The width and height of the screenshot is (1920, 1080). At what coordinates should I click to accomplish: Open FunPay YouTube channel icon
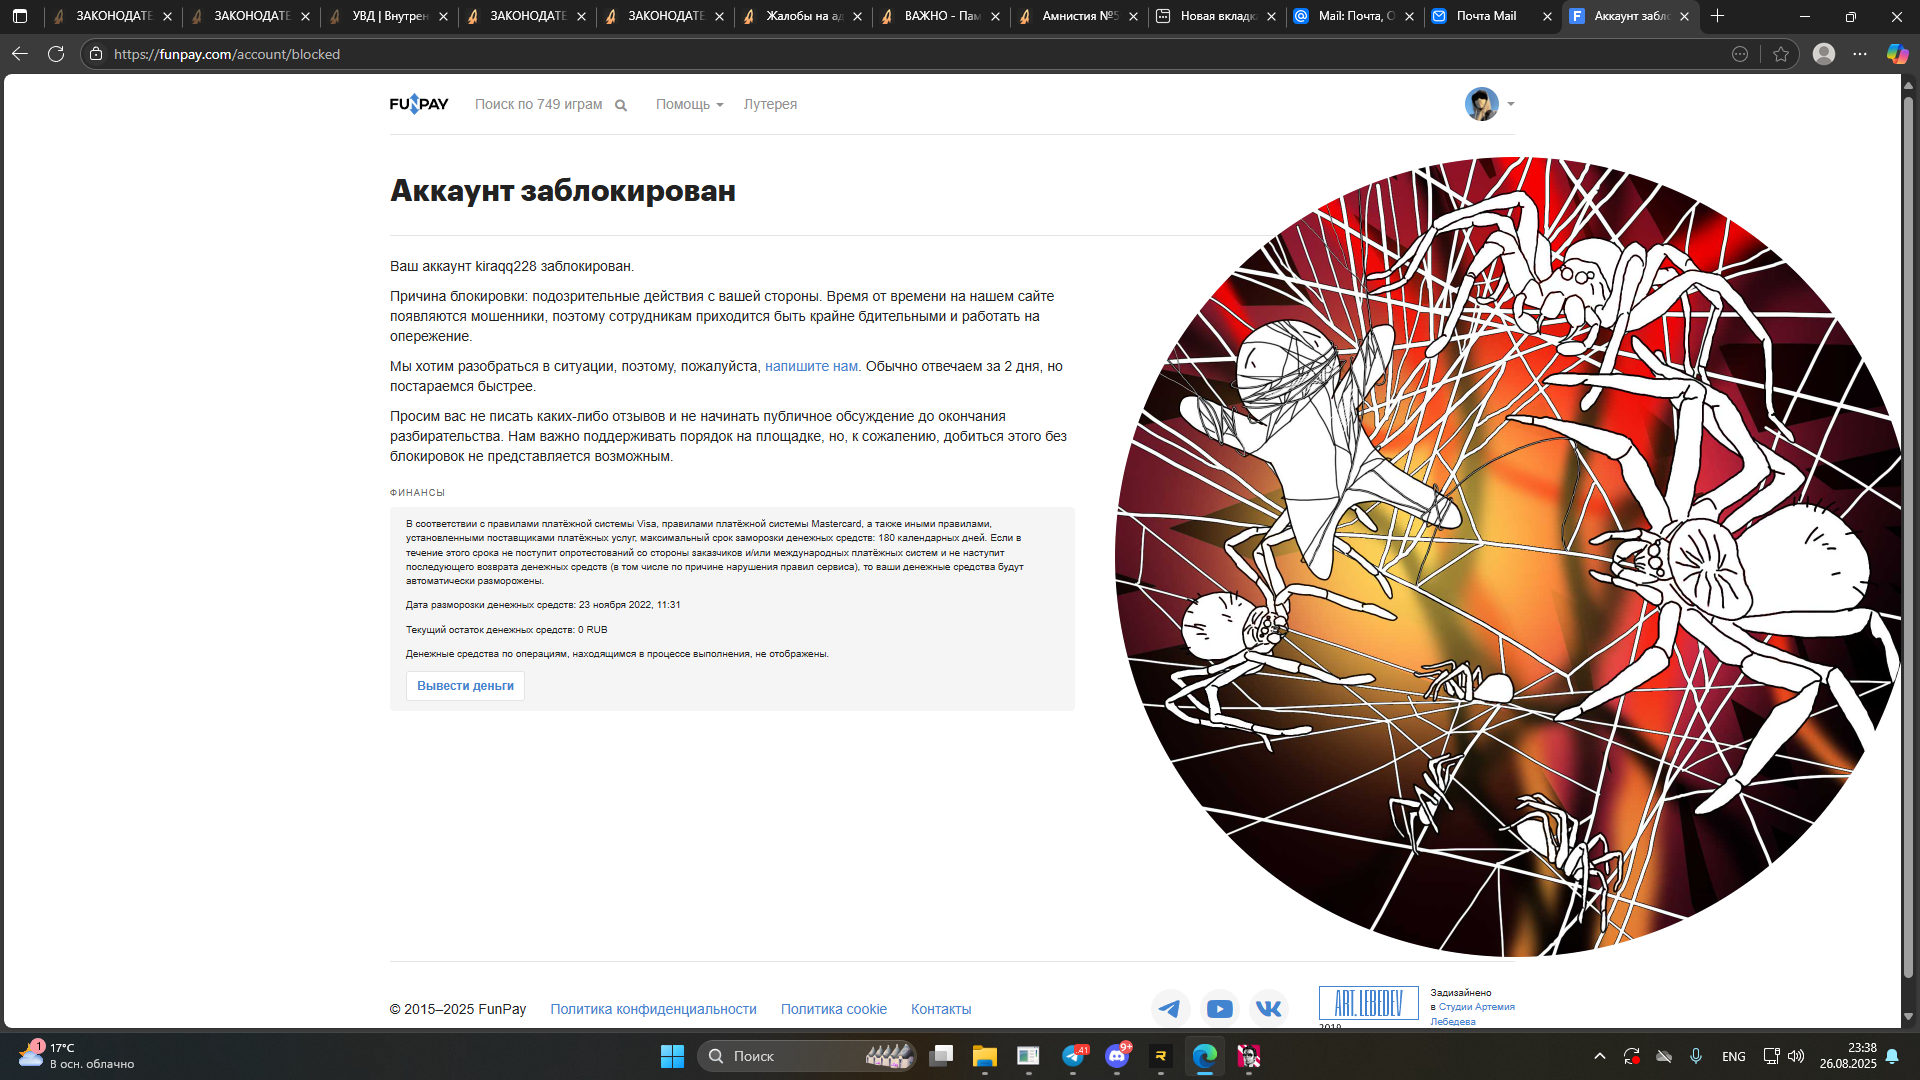click(x=1220, y=1008)
